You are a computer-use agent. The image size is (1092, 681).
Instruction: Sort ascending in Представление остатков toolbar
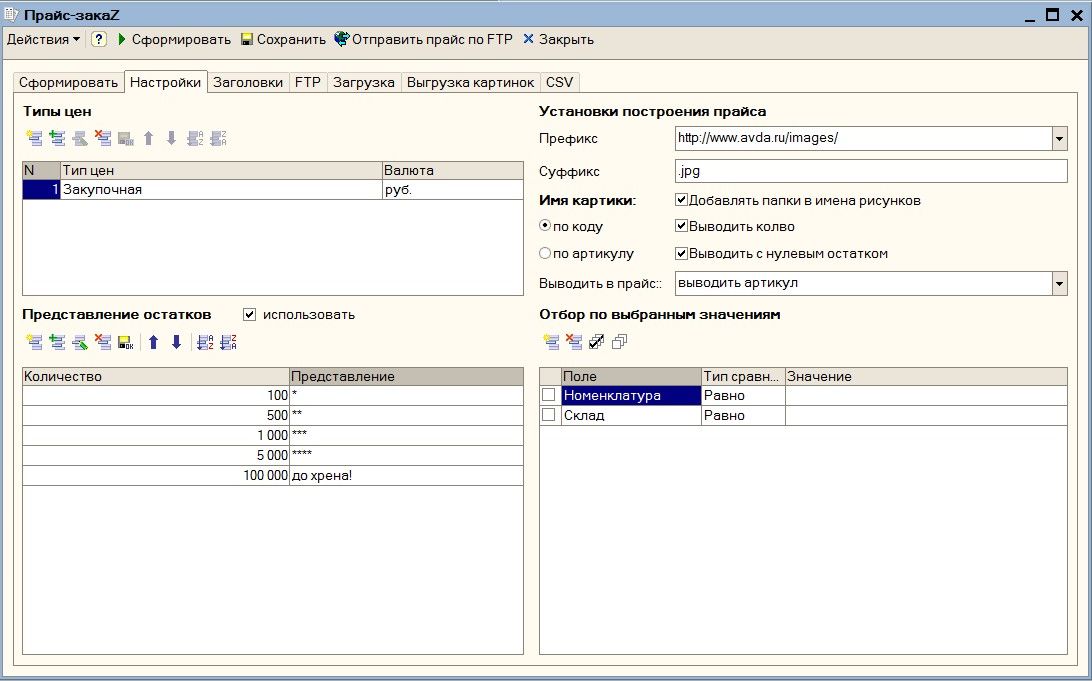205,342
